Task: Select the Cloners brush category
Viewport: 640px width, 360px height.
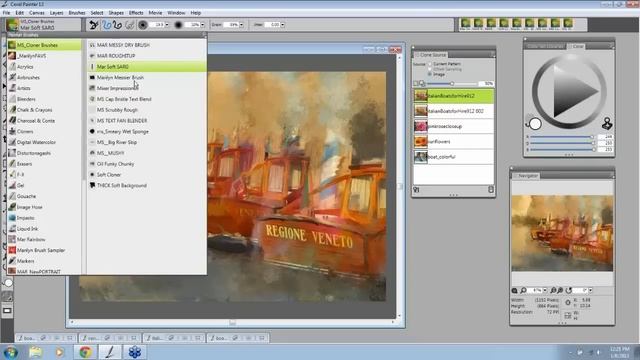Action: point(44,131)
